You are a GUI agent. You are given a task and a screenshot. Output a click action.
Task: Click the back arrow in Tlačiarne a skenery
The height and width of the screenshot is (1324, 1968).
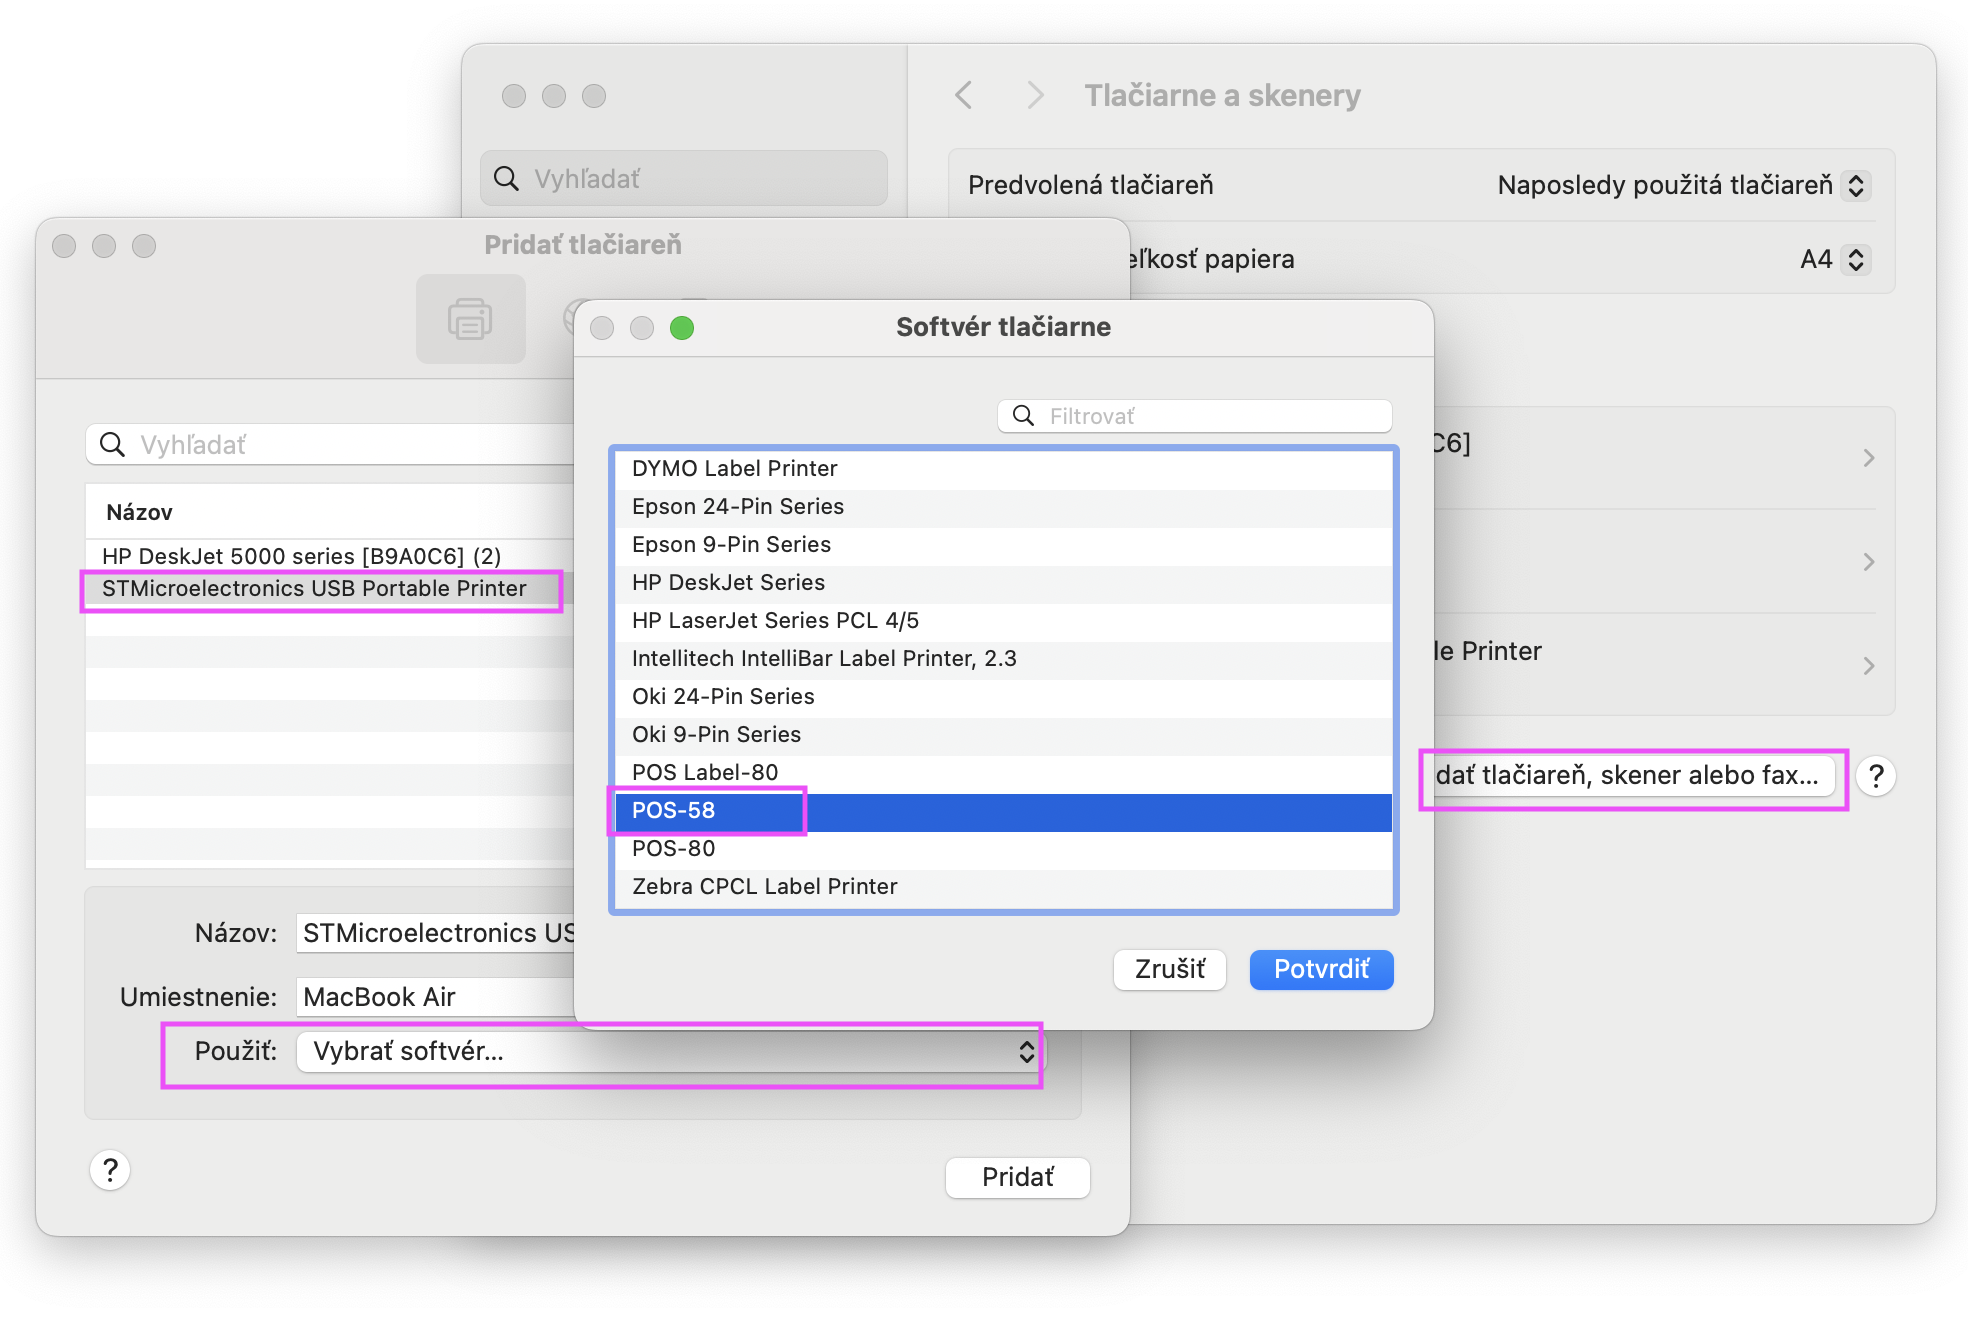coord(964,96)
